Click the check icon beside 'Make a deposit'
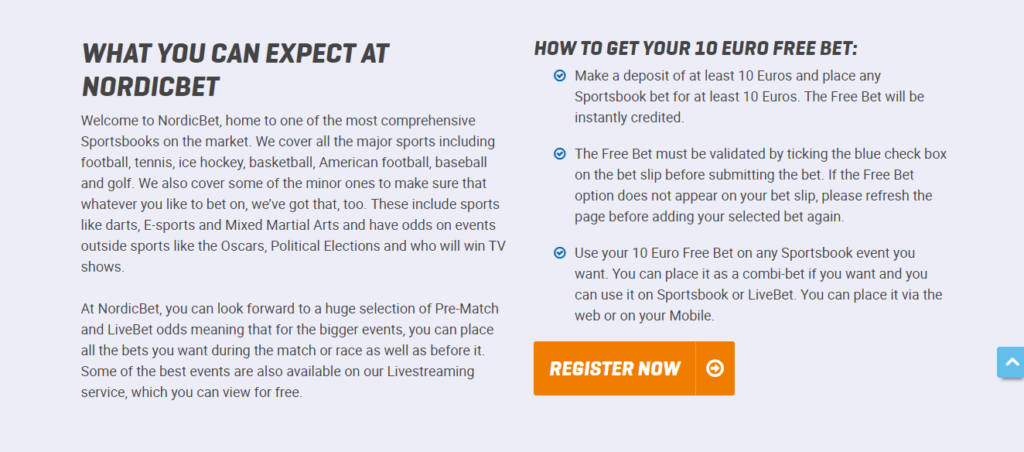Viewport: 1024px width, 452px height. pos(560,76)
